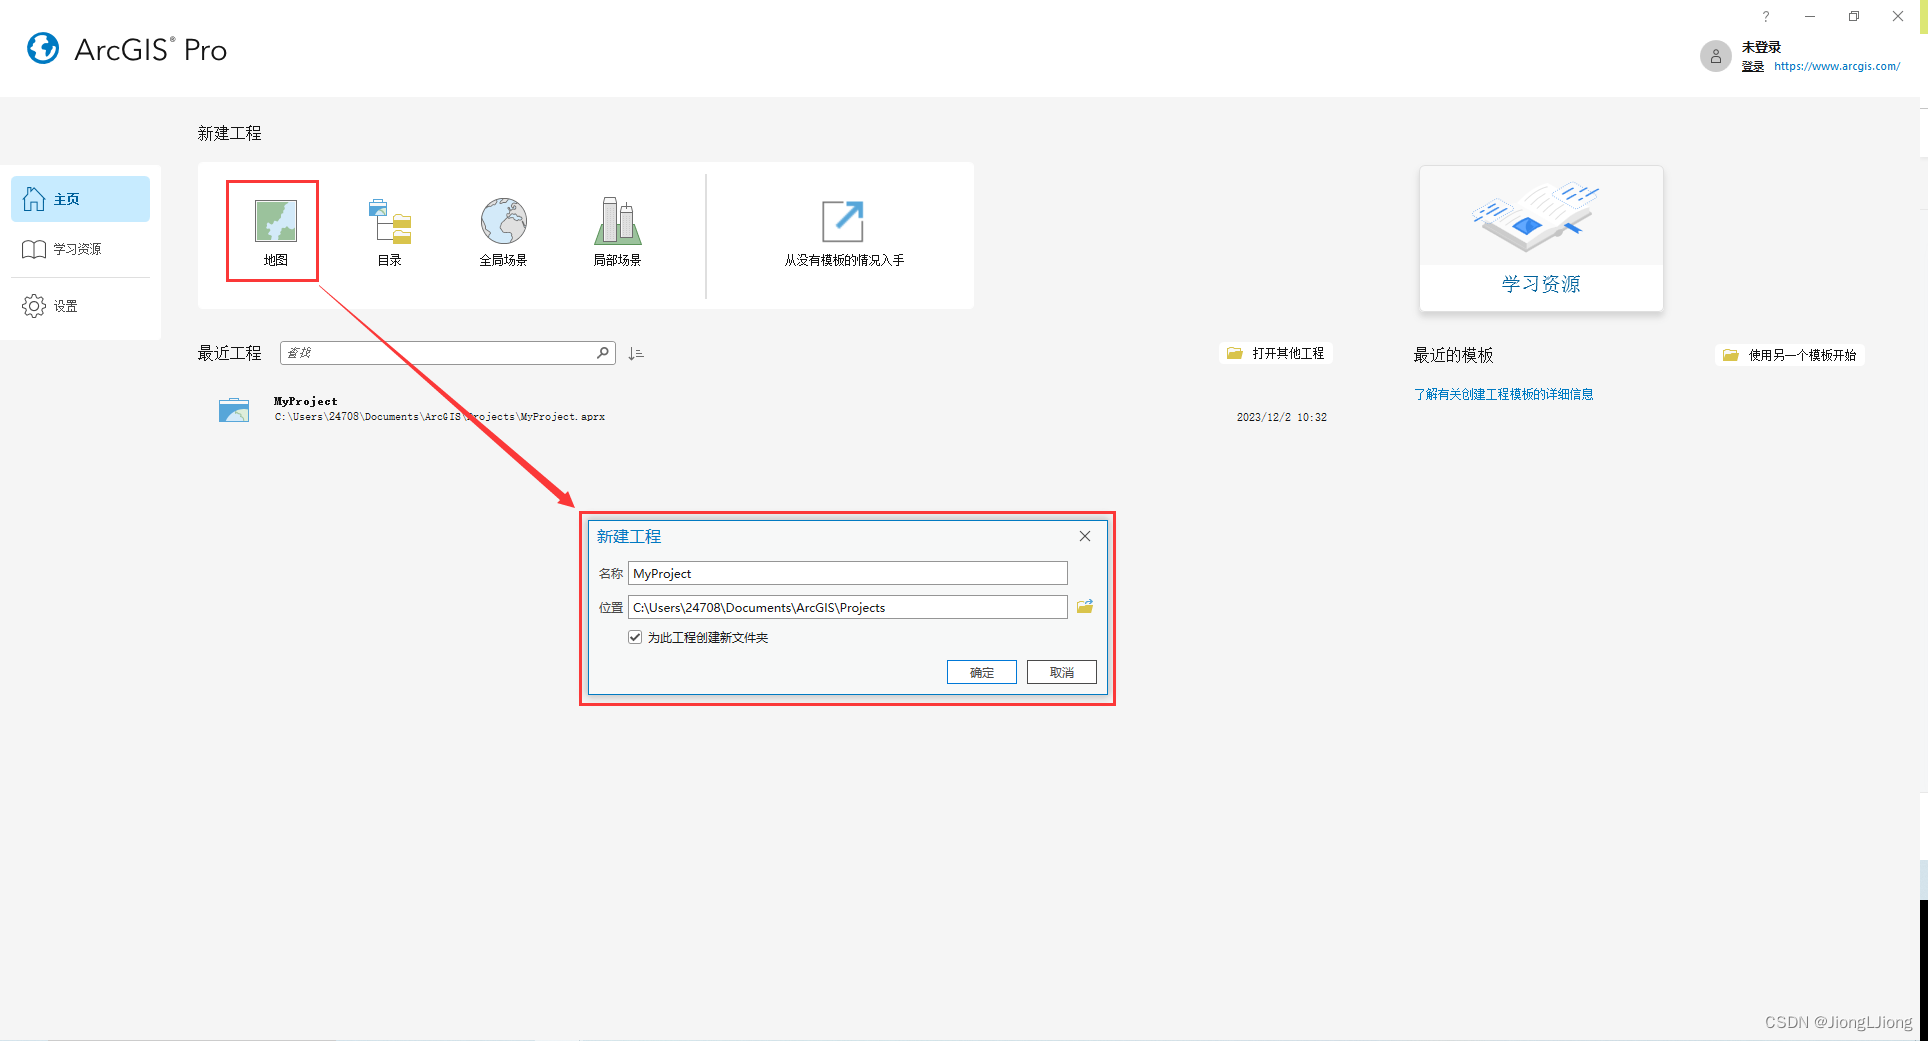The image size is (1928, 1041).
Task: Close the New Project (新建工程) dialog
Action: [x=1084, y=536]
